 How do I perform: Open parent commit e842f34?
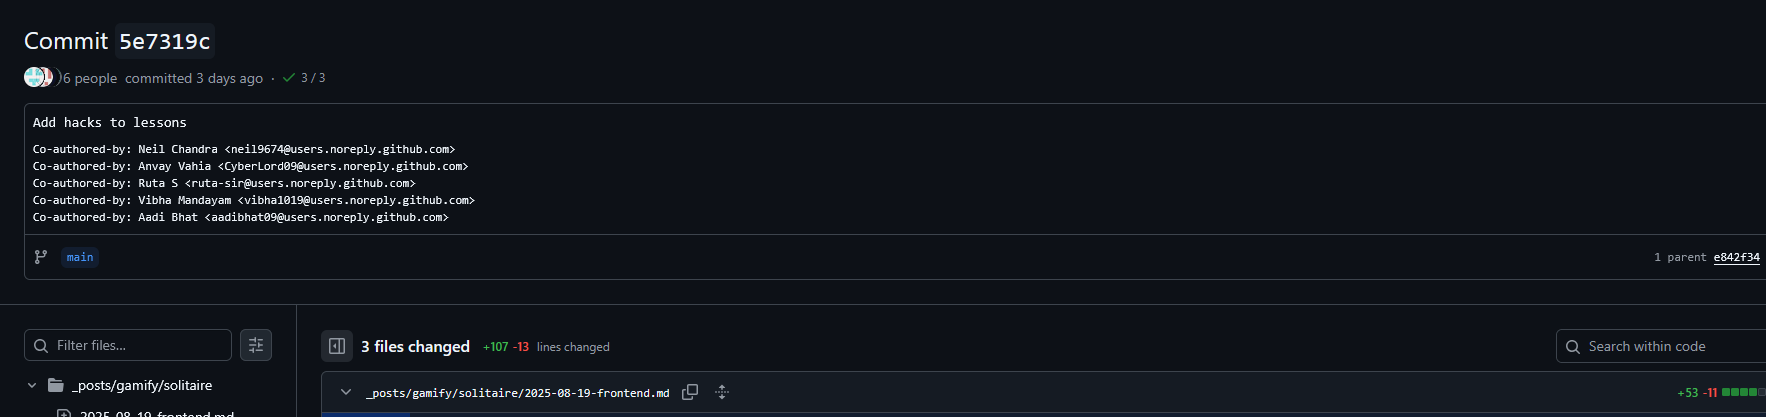(1736, 257)
